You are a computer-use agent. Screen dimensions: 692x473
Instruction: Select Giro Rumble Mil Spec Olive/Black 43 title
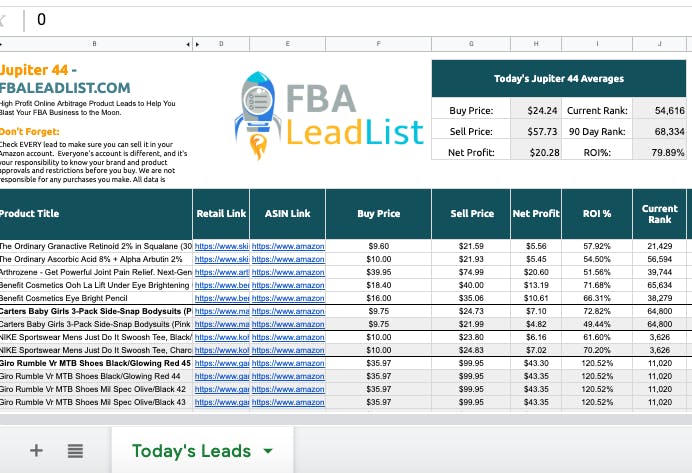[x=96, y=402]
